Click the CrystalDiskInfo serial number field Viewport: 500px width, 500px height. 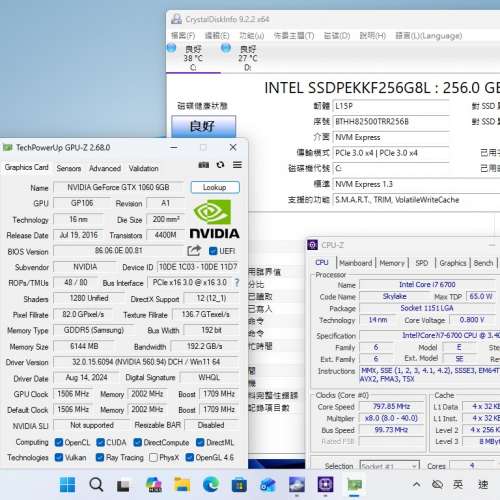(x=391, y=122)
